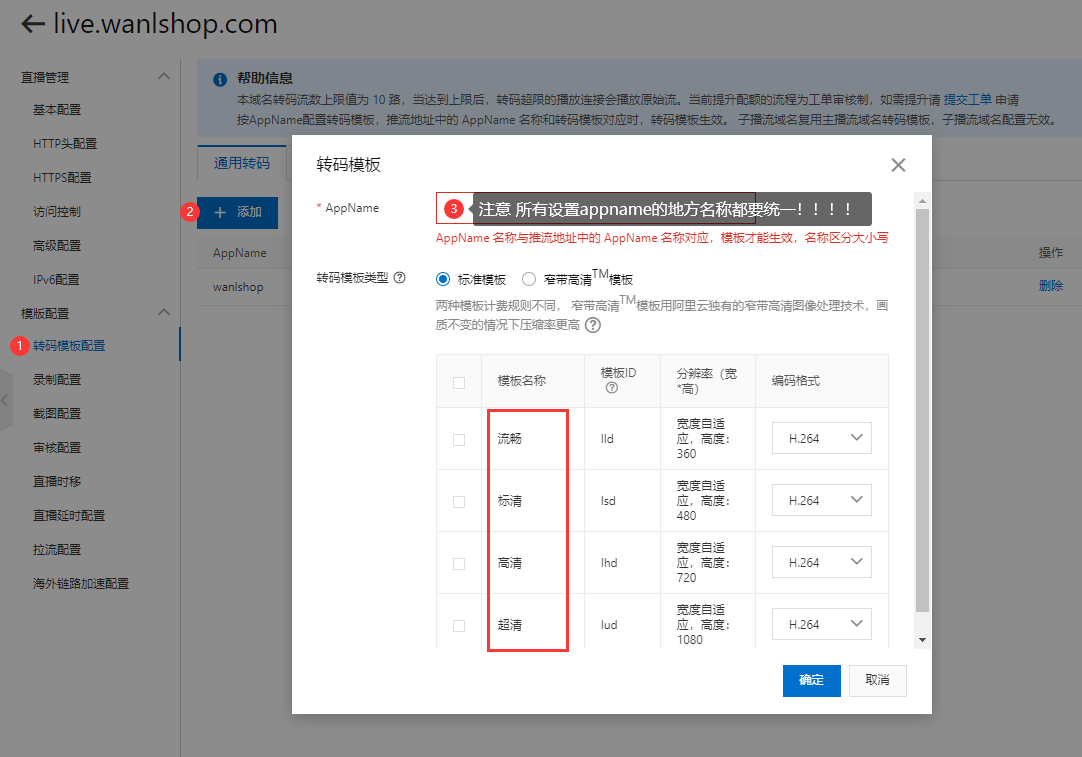1082x757 pixels.
Task: Open 截图配置 in the sidebar
Action: click(x=57, y=413)
